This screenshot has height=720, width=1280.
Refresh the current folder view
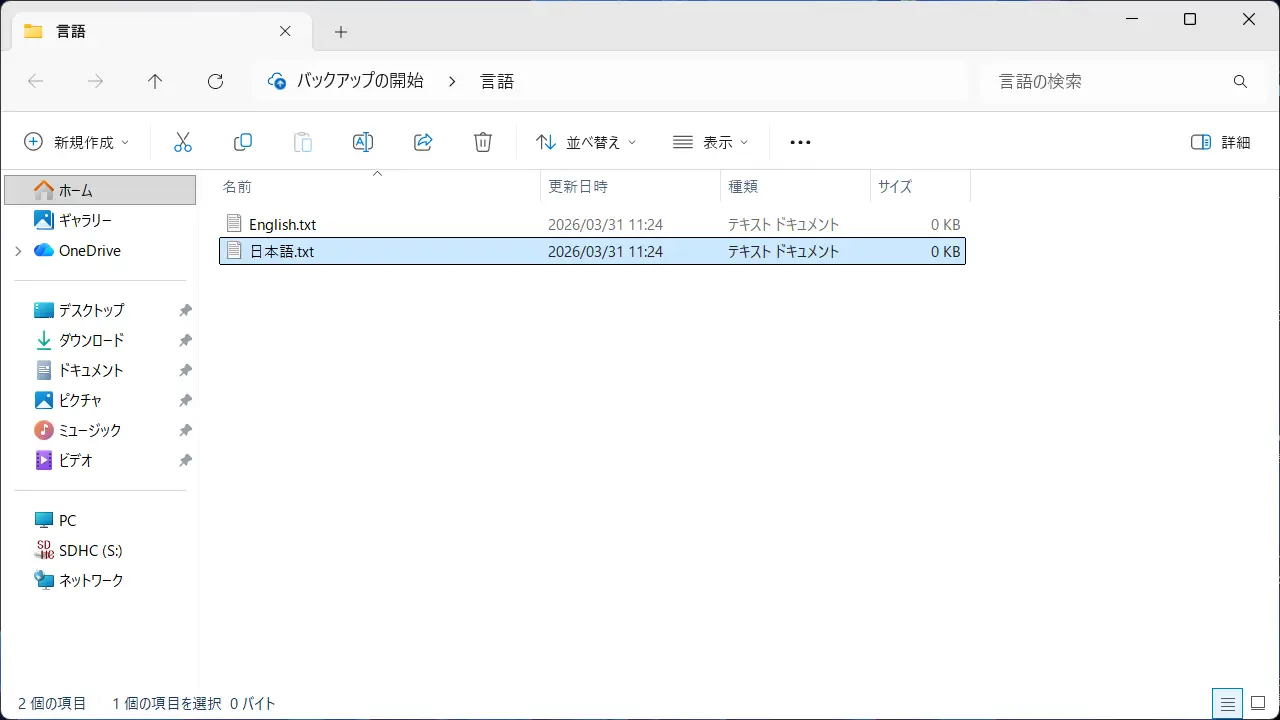click(x=215, y=82)
